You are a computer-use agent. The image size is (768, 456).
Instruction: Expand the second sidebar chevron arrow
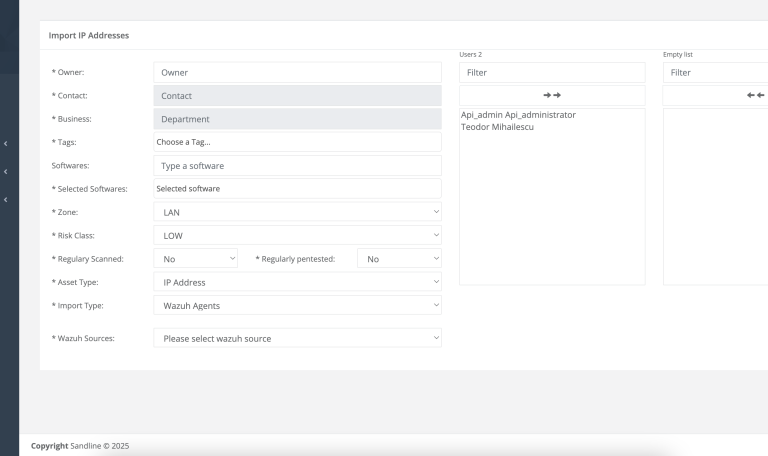click(x=5, y=171)
